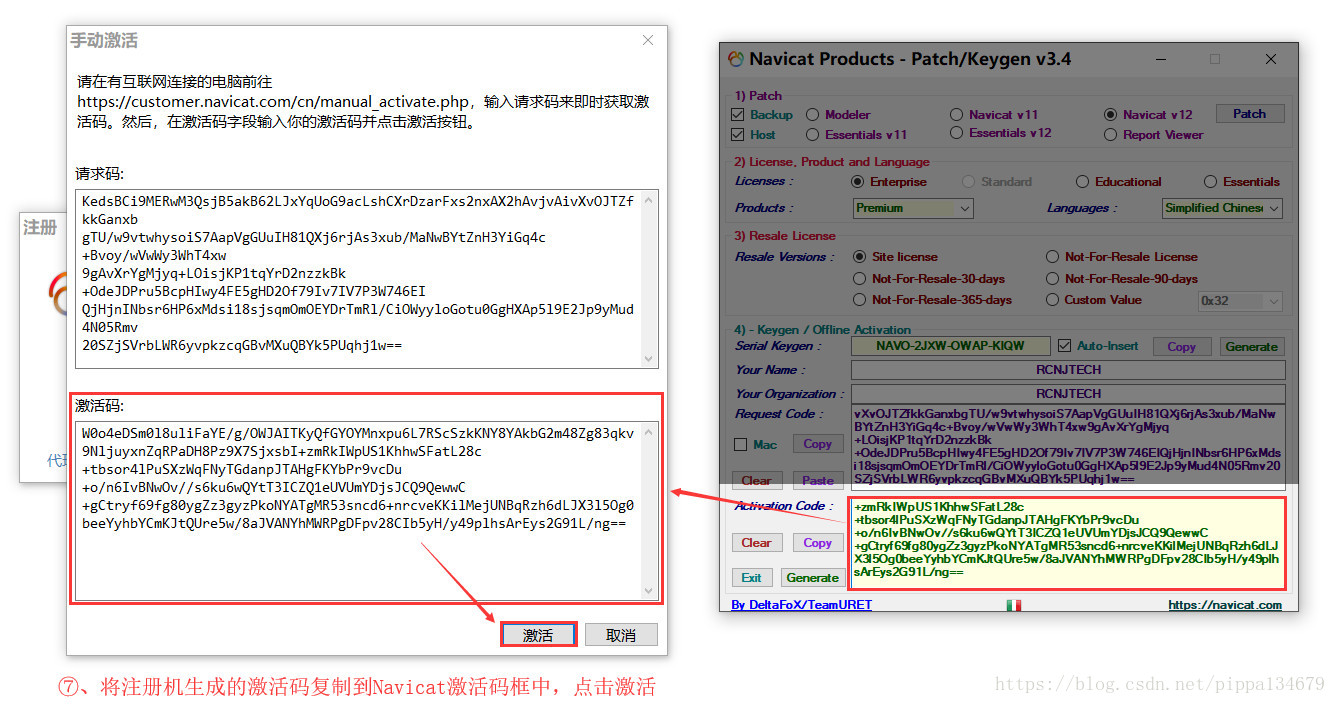Select the Navicat v12 radio button
This screenshot has width=1336, height=704.
(1110, 115)
